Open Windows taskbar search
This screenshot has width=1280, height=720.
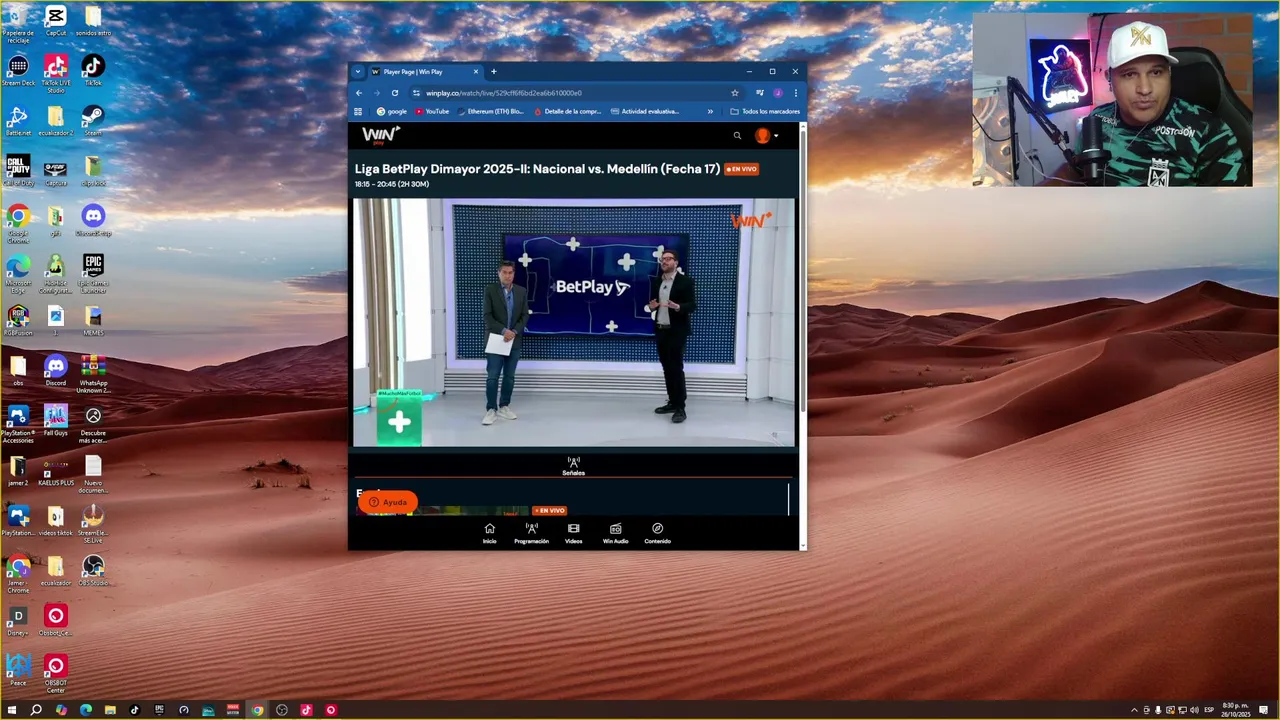[36, 710]
